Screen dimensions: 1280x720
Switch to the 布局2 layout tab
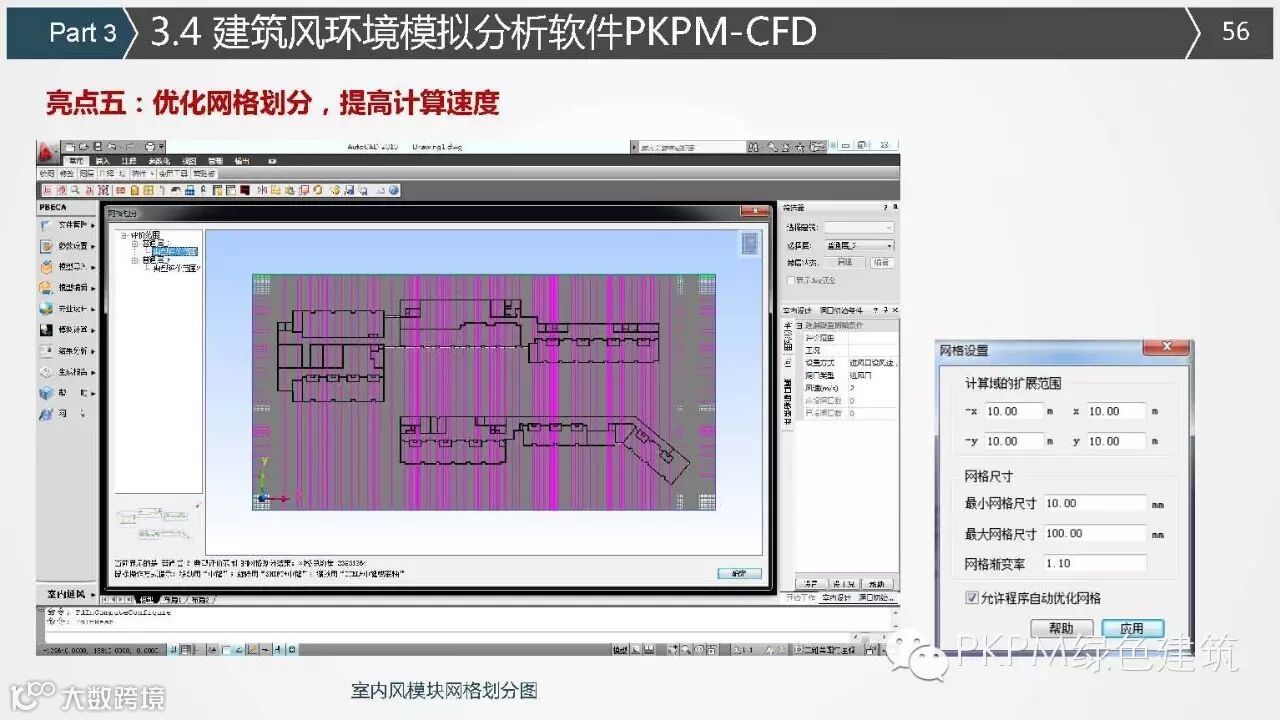click(x=200, y=600)
